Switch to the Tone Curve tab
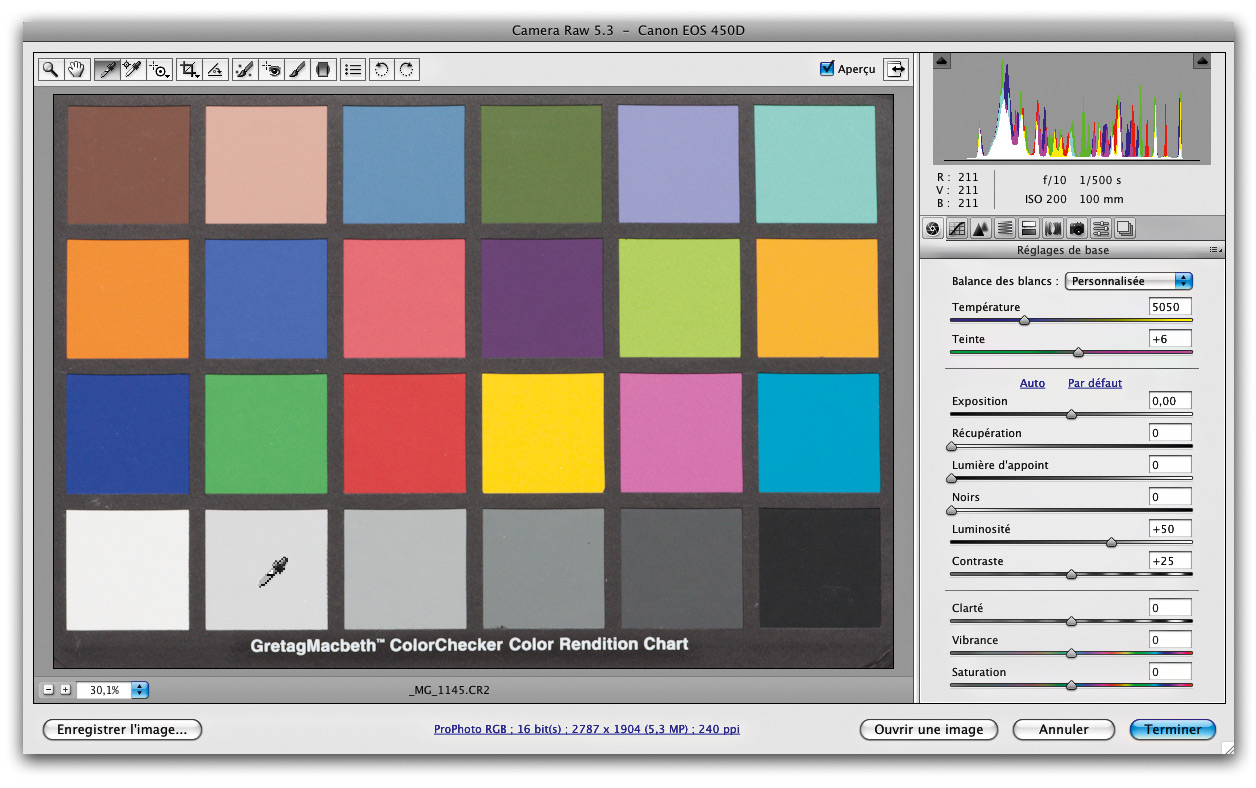 click(956, 229)
